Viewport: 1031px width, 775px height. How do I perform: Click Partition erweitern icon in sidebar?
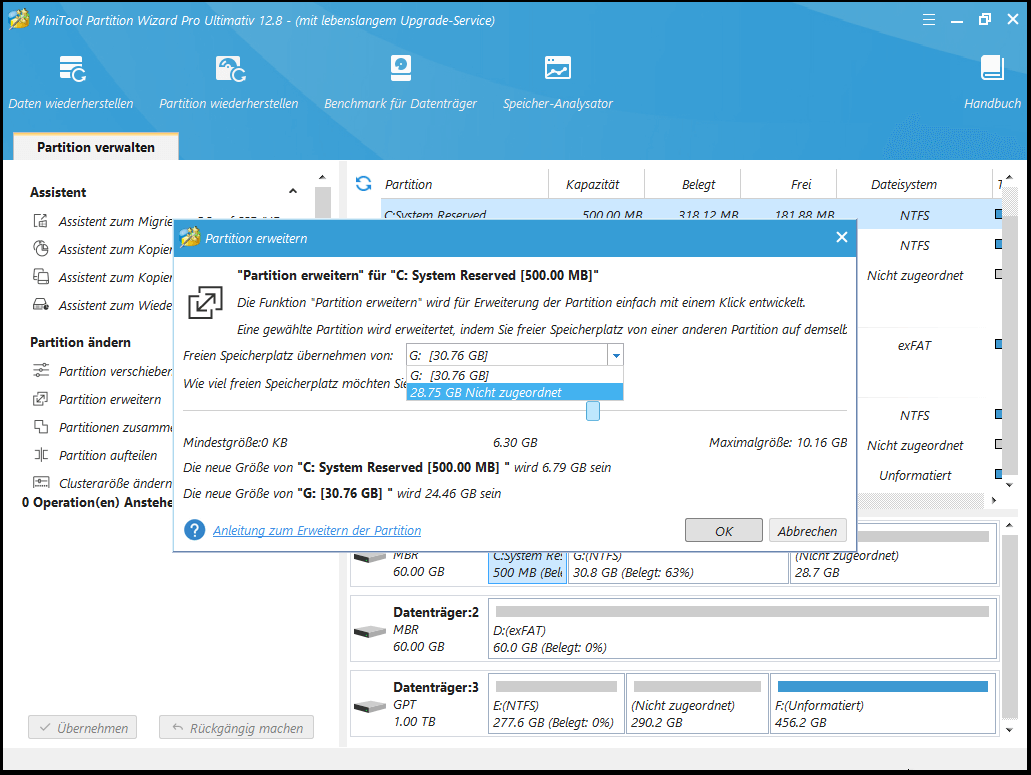41,399
